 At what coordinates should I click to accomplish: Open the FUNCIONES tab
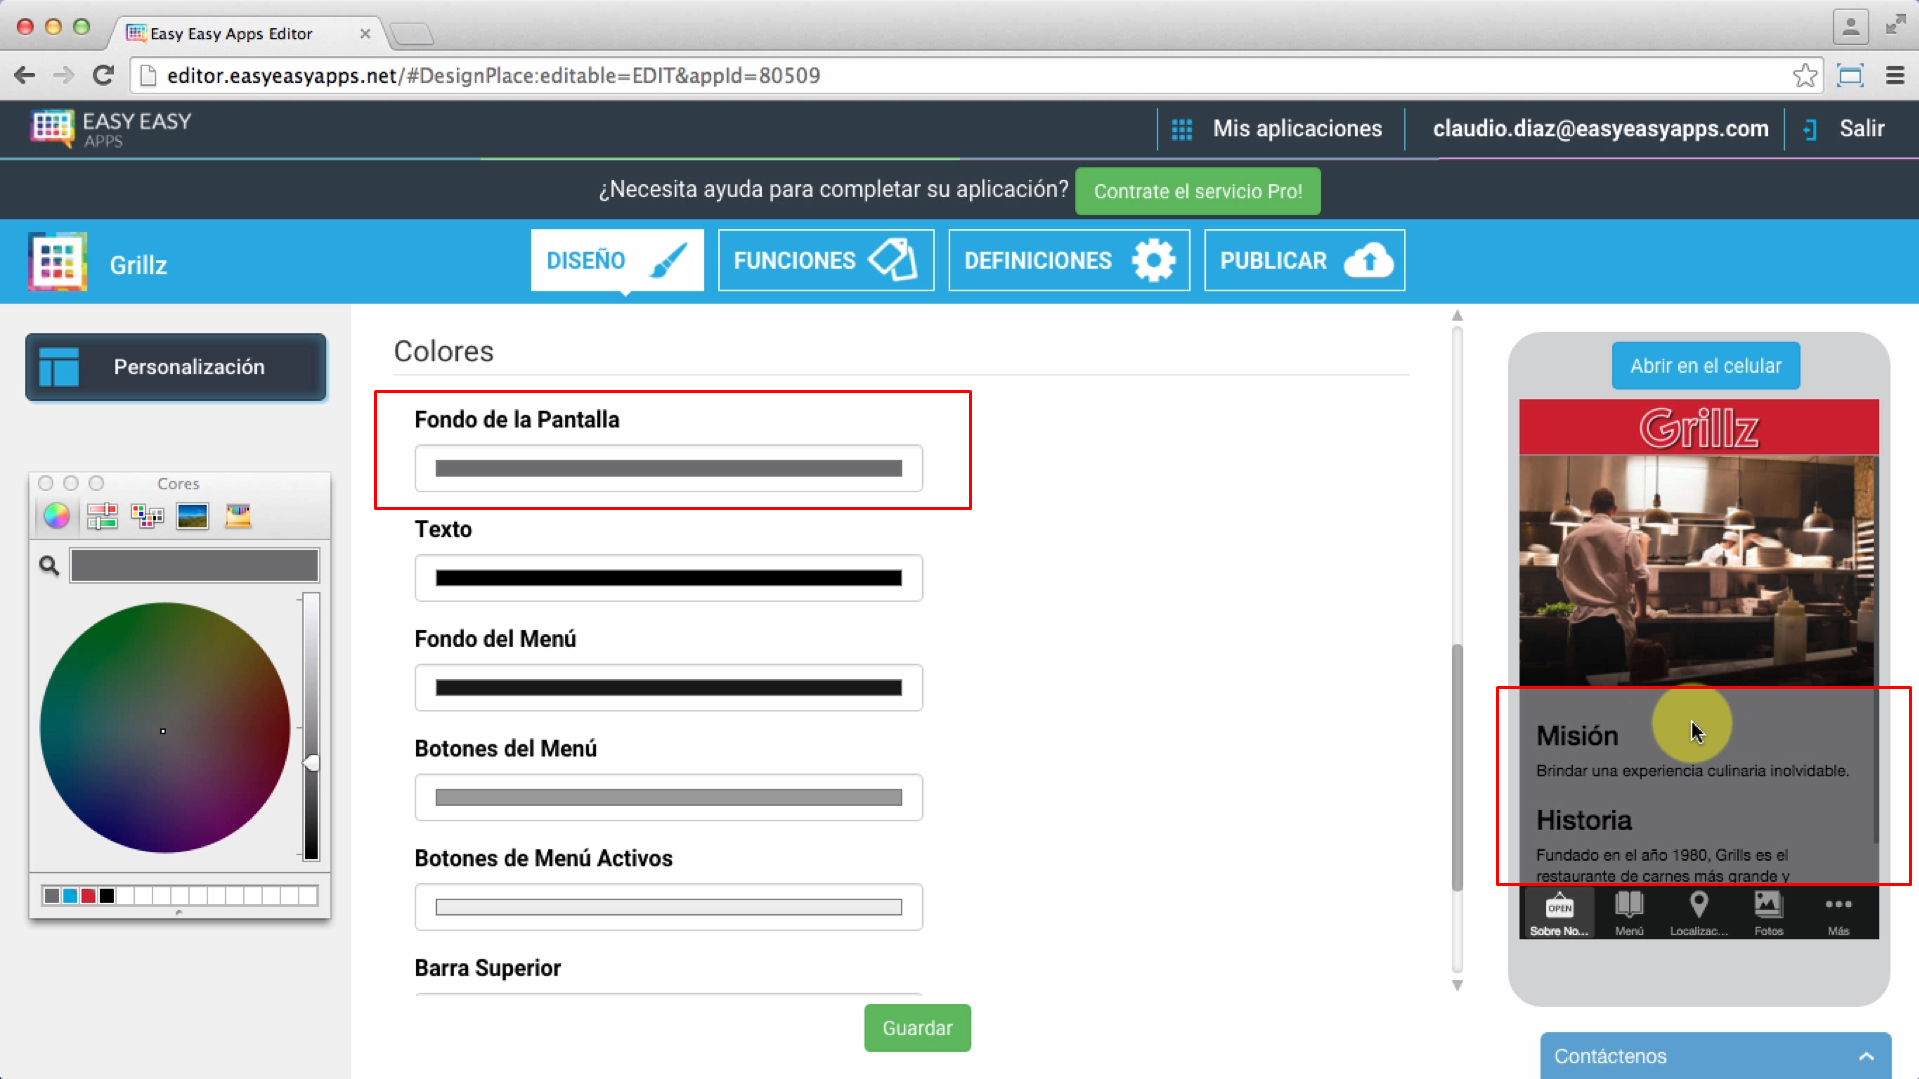click(x=825, y=260)
